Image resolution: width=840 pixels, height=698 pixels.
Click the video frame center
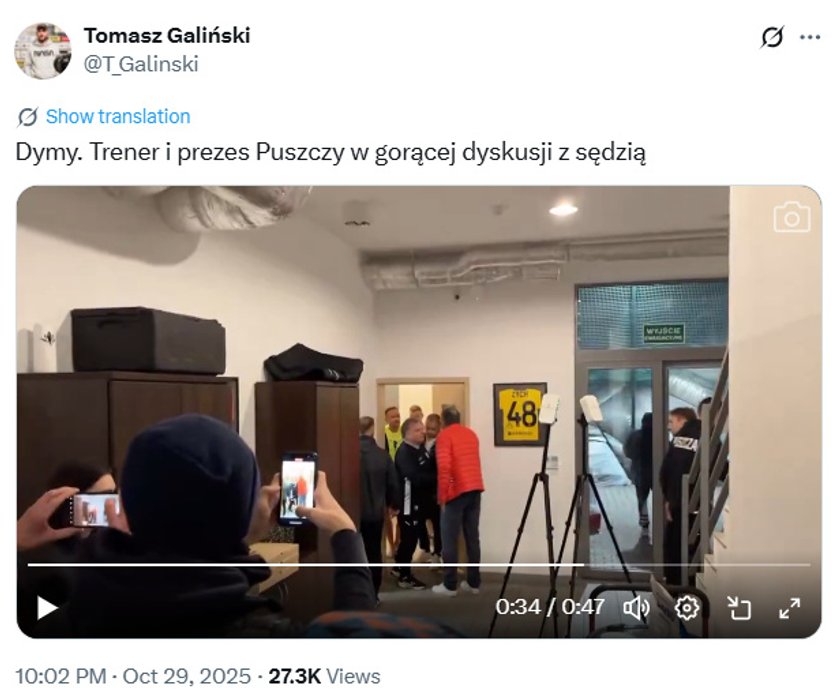pyautogui.click(x=419, y=412)
